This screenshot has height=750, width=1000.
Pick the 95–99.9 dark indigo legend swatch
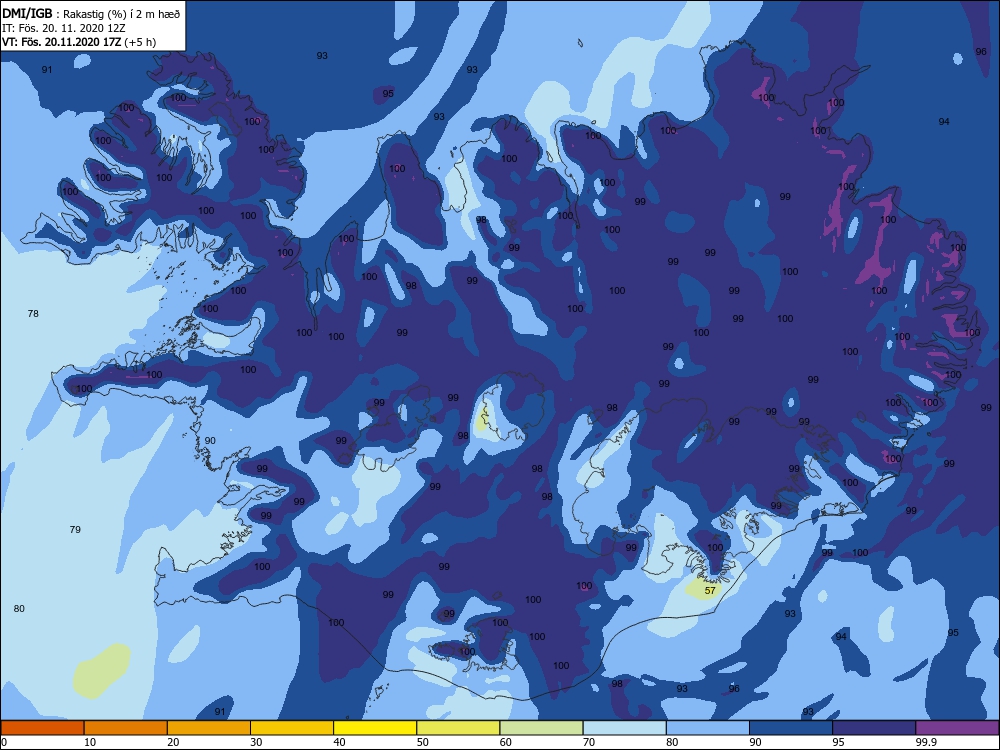coord(874,728)
